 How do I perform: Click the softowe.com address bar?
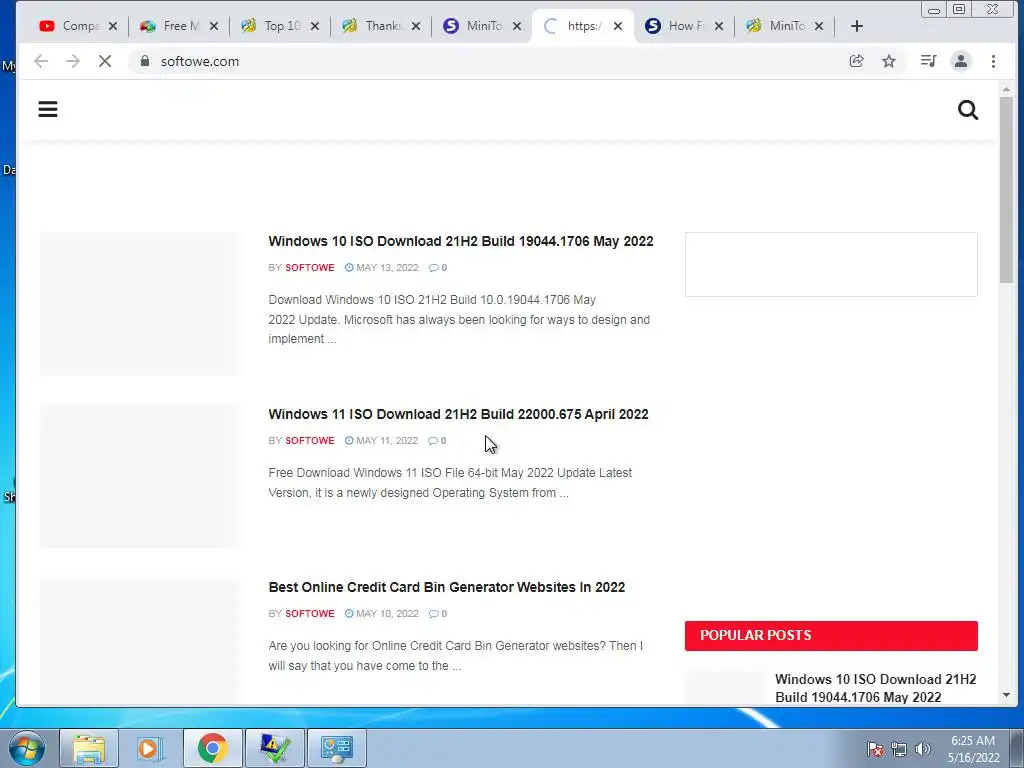pos(483,61)
